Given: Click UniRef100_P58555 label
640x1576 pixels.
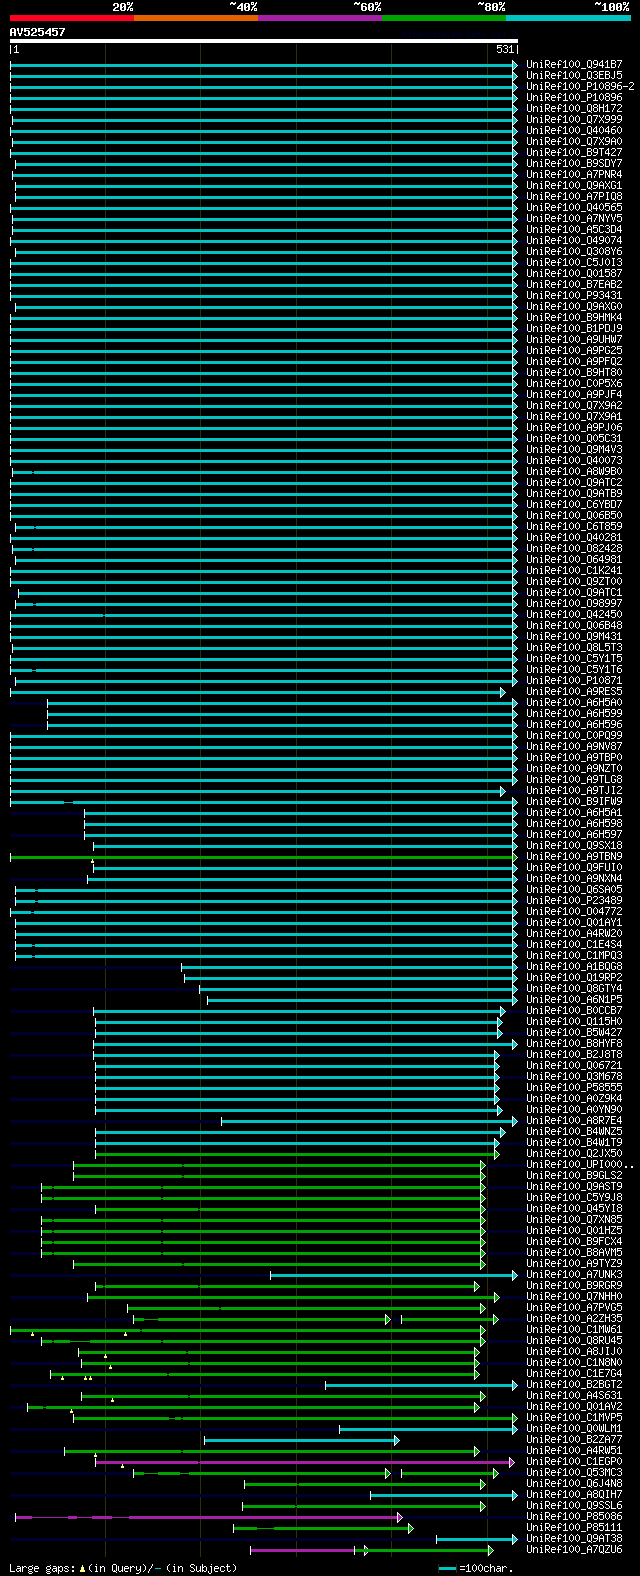Looking at the screenshot, I should [x=574, y=1087].
